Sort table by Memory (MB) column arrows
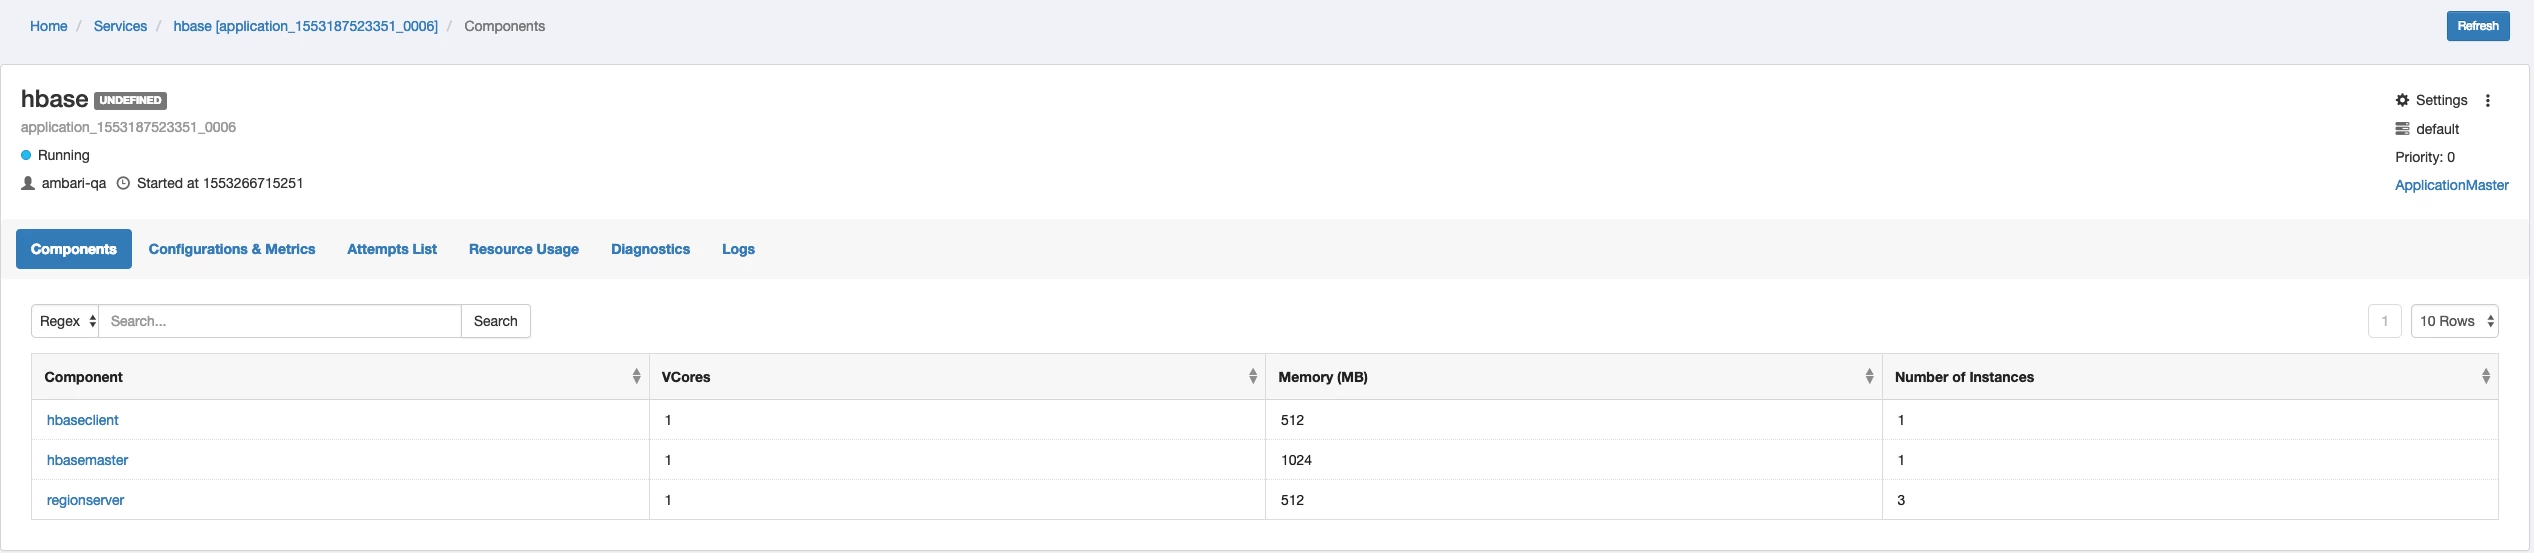 [x=1869, y=377]
